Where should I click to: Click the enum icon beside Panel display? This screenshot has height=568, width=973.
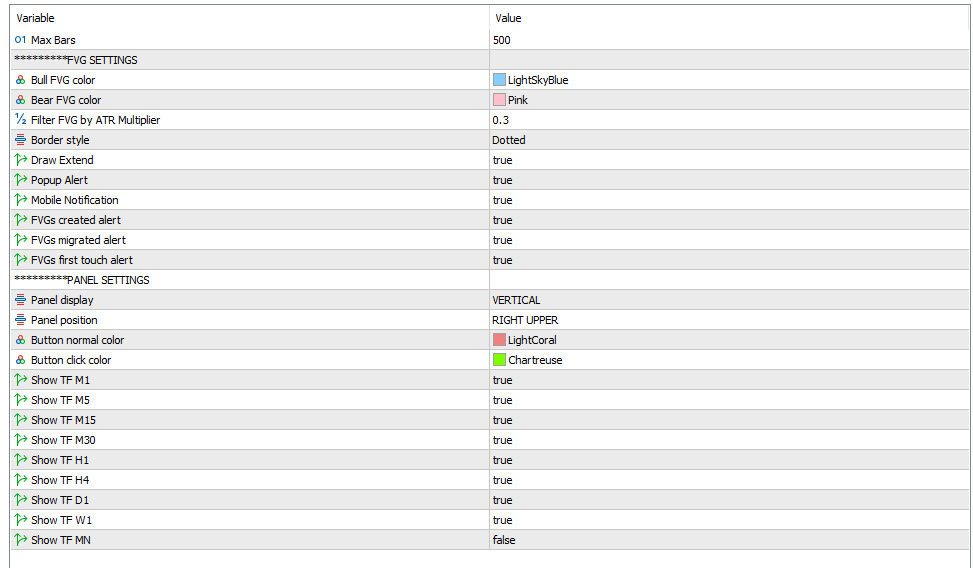(20, 300)
